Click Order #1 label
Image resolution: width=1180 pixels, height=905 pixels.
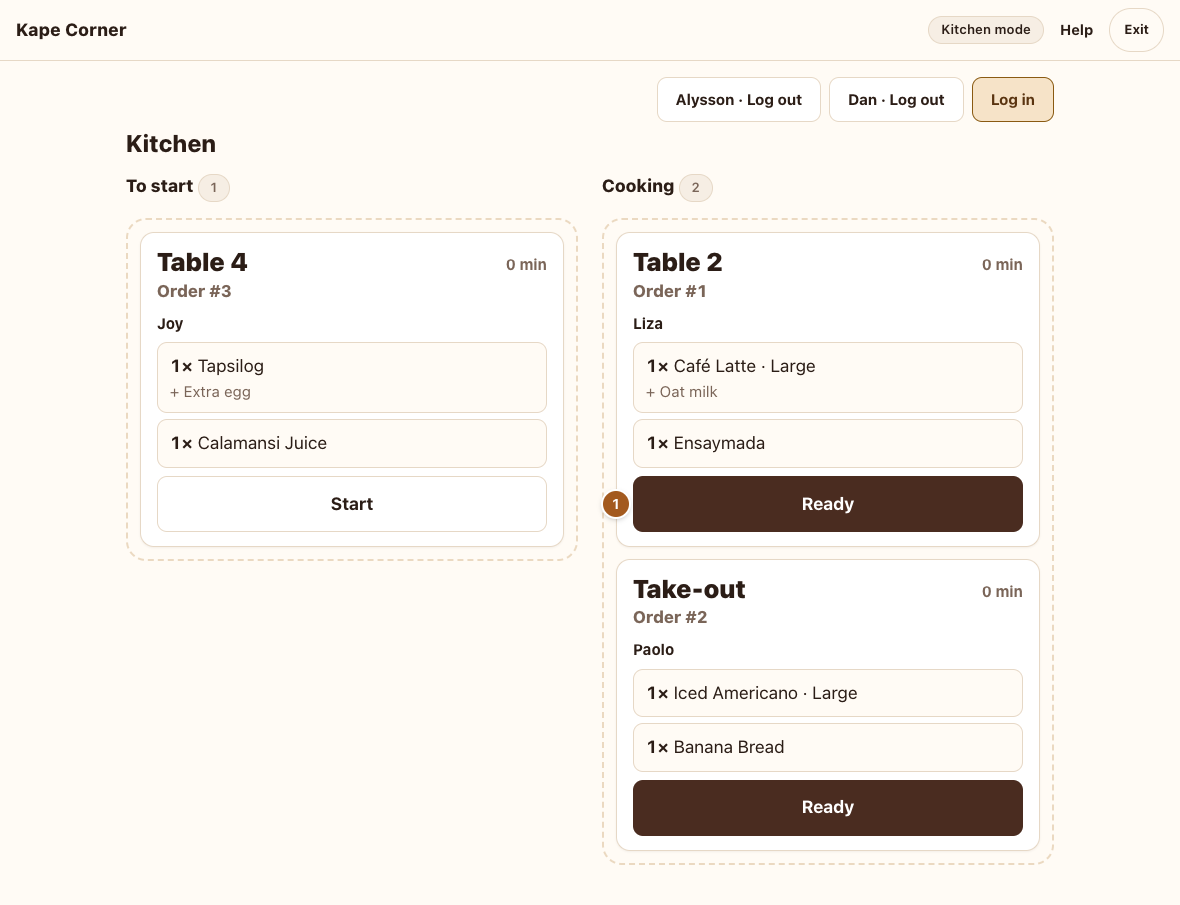(x=669, y=291)
